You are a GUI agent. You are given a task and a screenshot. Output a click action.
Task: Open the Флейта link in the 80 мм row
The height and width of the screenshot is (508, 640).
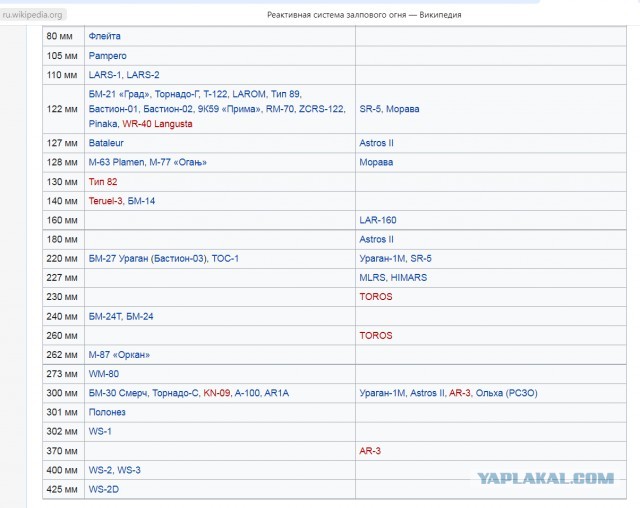(104, 36)
